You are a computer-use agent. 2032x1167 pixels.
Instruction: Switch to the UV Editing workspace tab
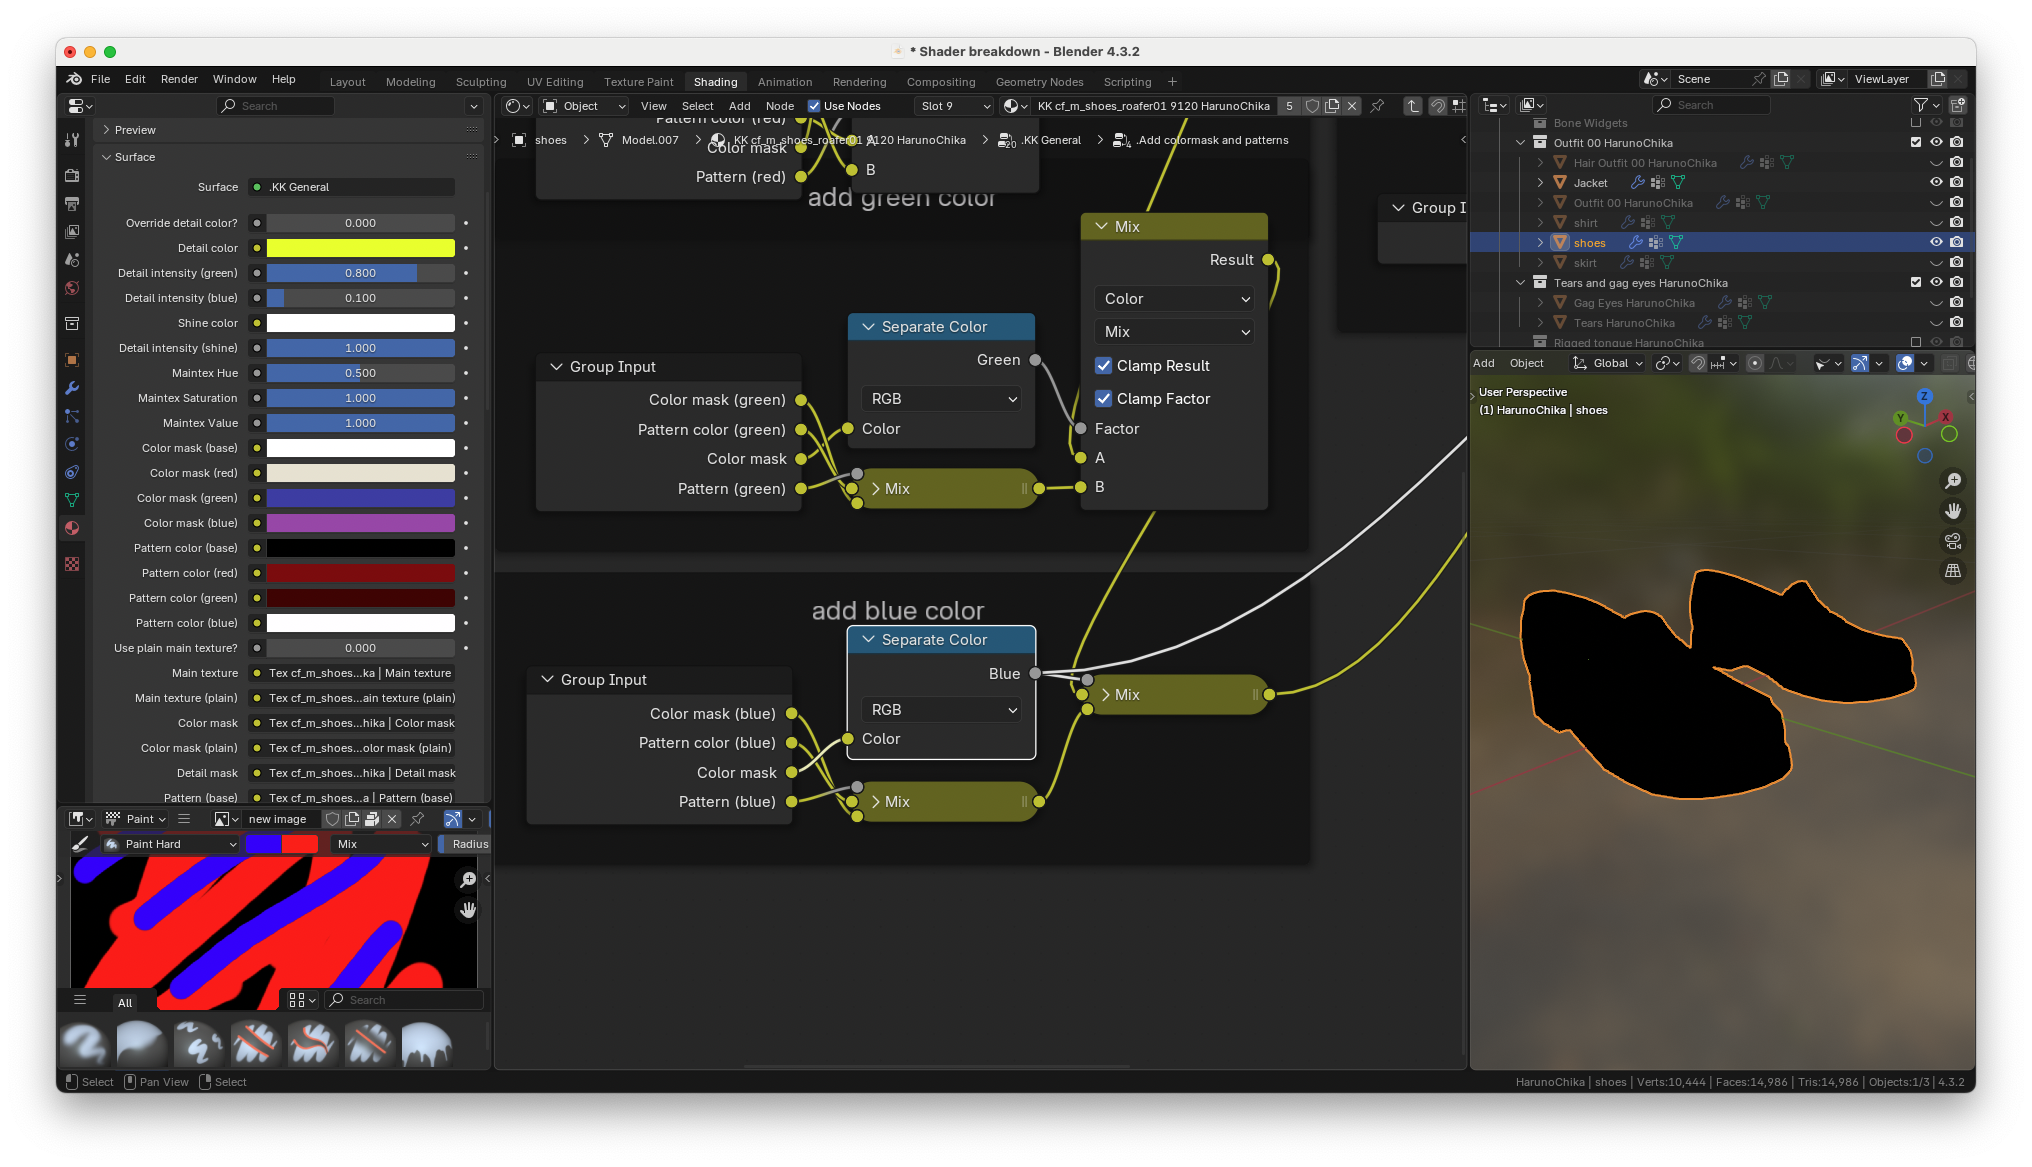coord(555,82)
